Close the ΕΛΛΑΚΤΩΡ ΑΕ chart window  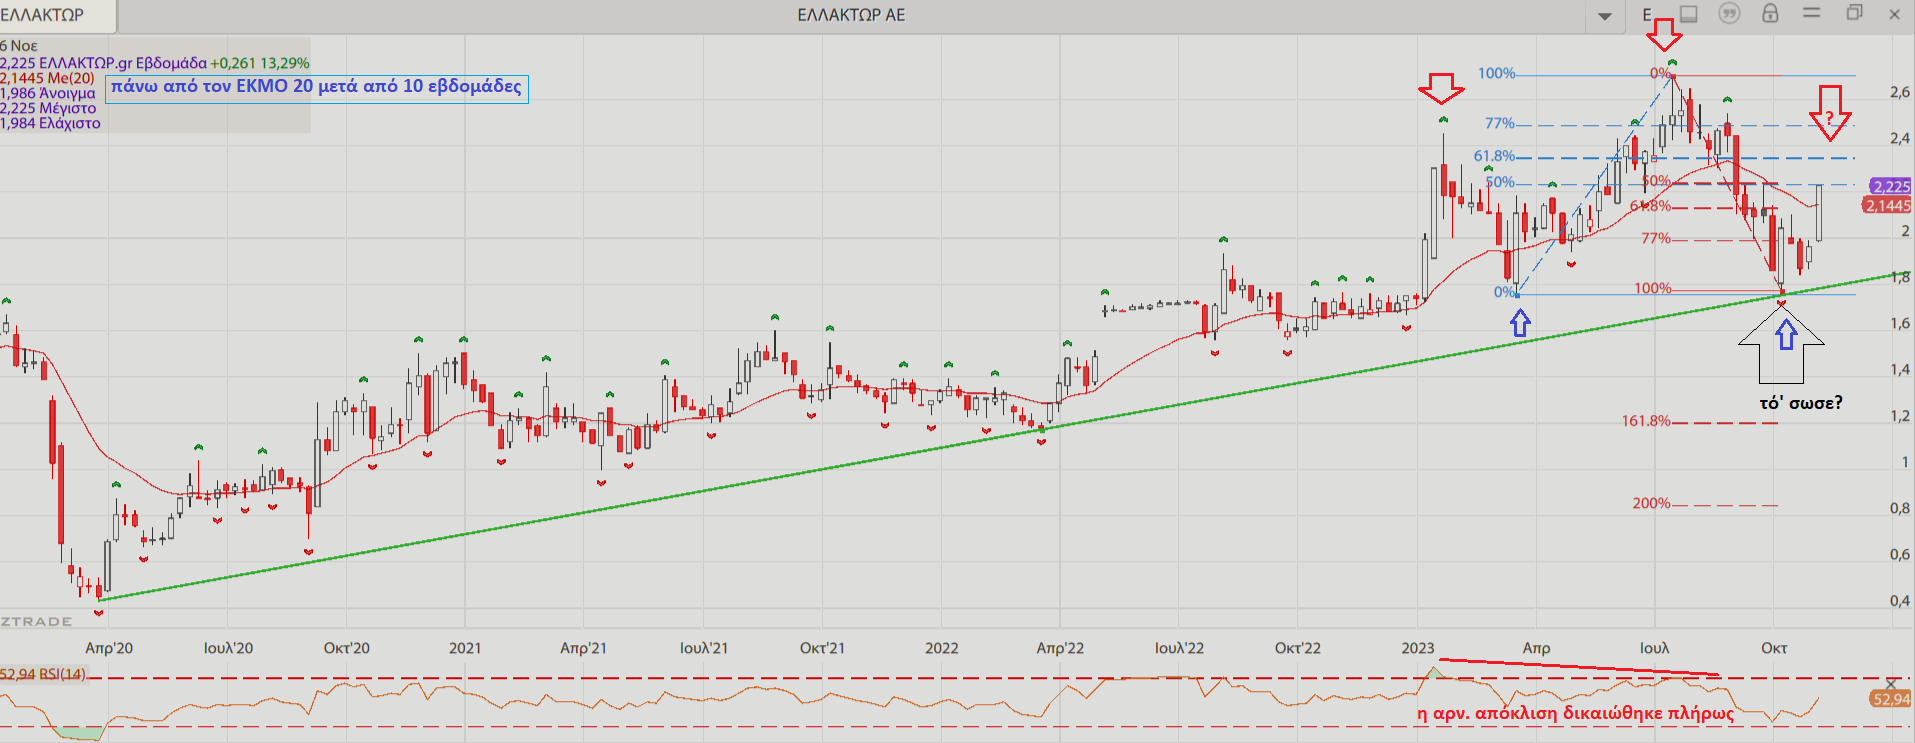1894,14
